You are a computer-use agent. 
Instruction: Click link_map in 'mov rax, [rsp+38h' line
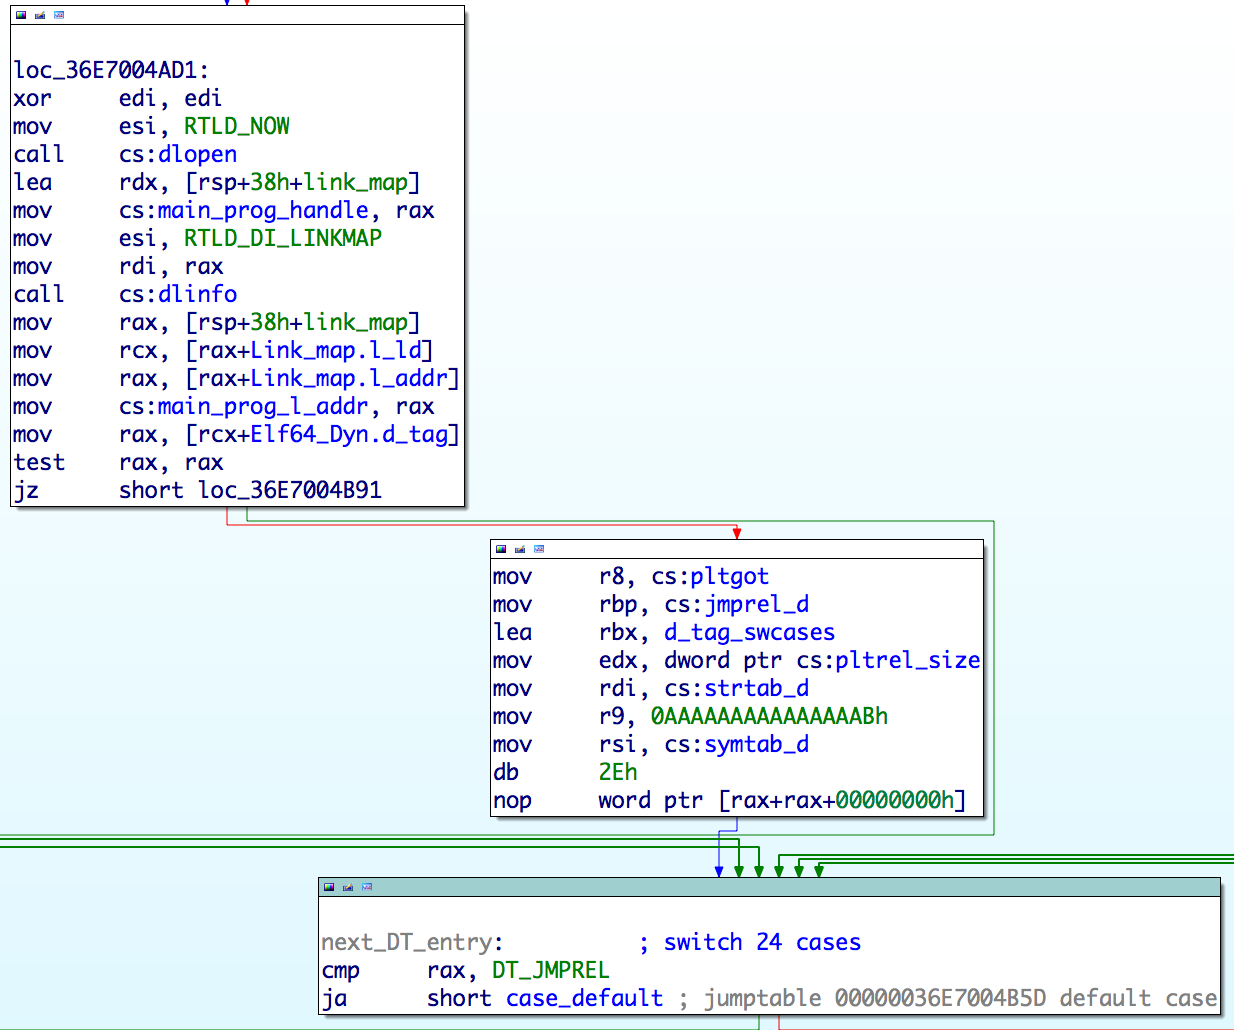point(356,322)
